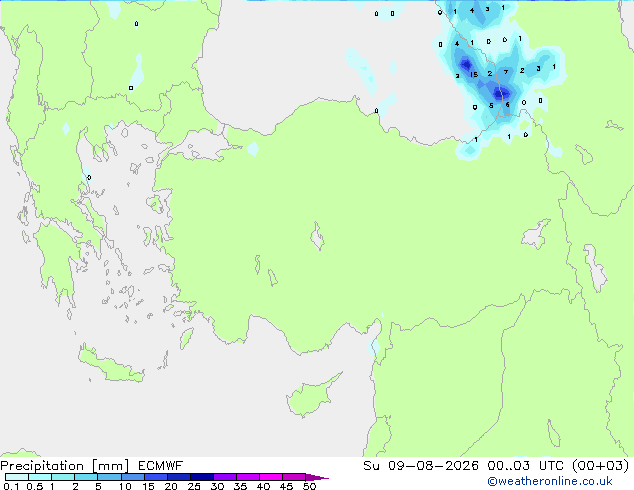634x490 pixels.
Task: Click the '30' legend scale label
Action: (x=217, y=486)
